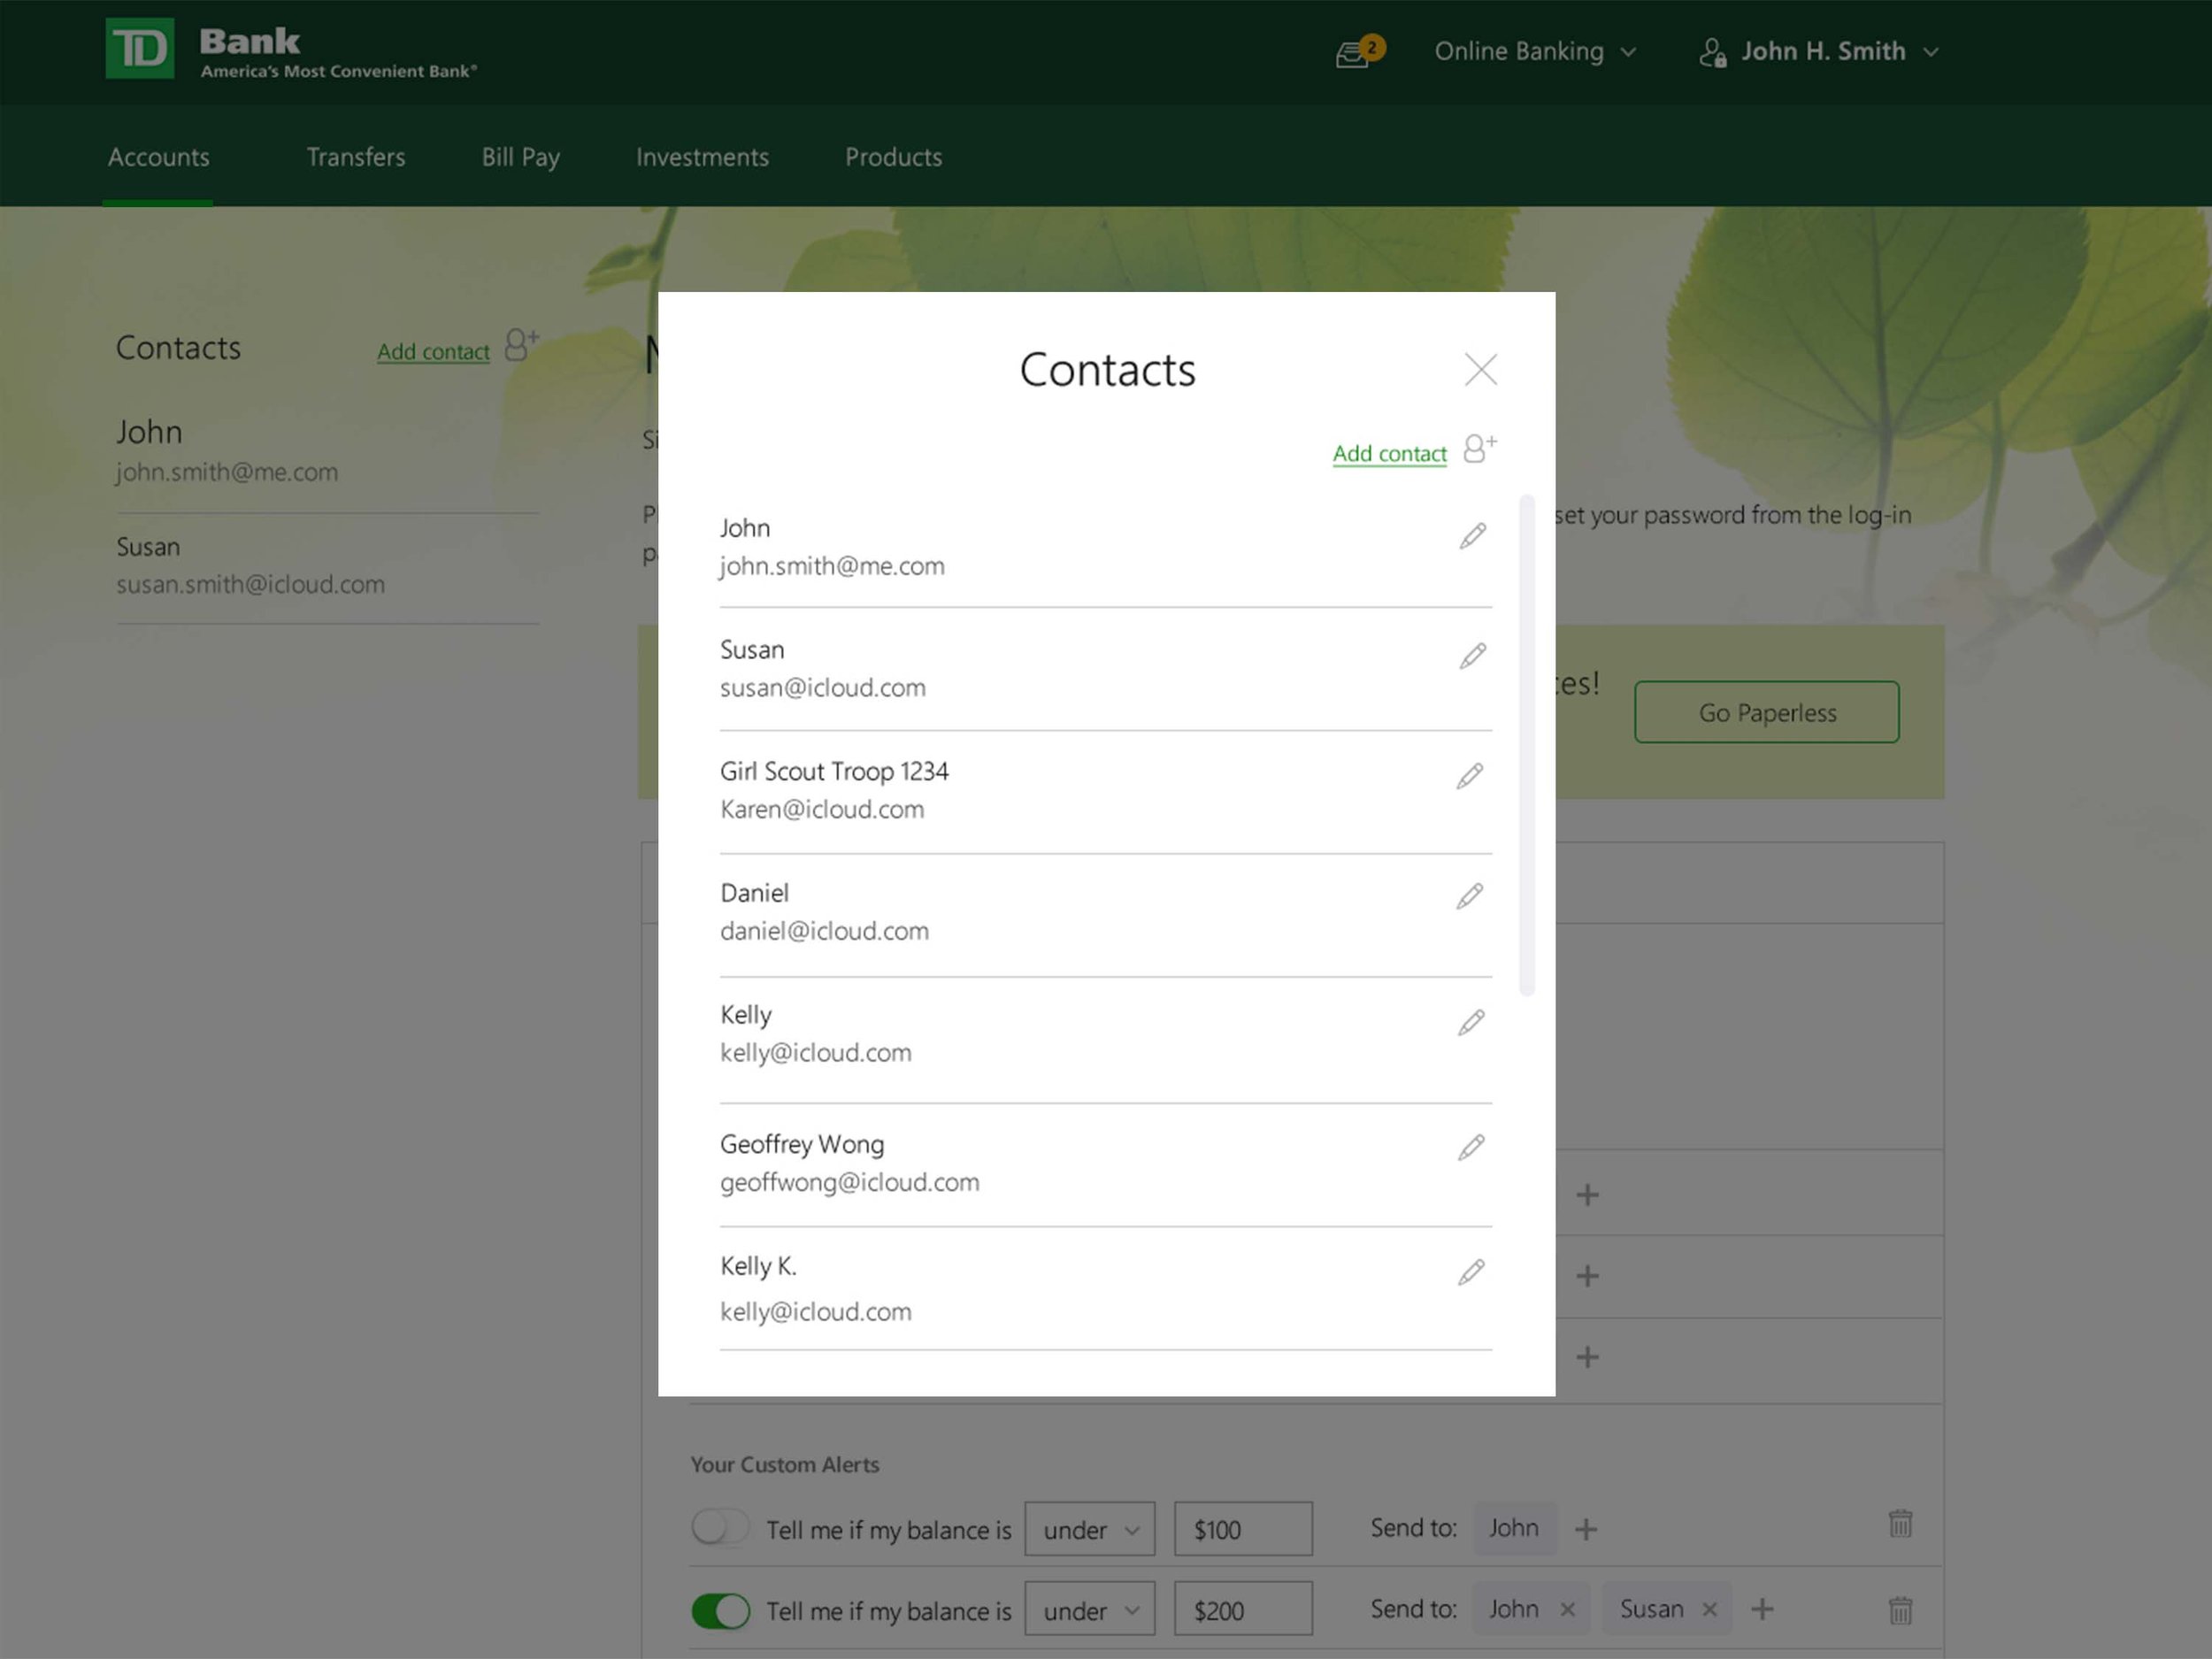Image resolution: width=2212 pixels, height=1659 pixels.
Task: Click daniel@icloud.com email
Action: pyautogui.click(x=824, y=931)
